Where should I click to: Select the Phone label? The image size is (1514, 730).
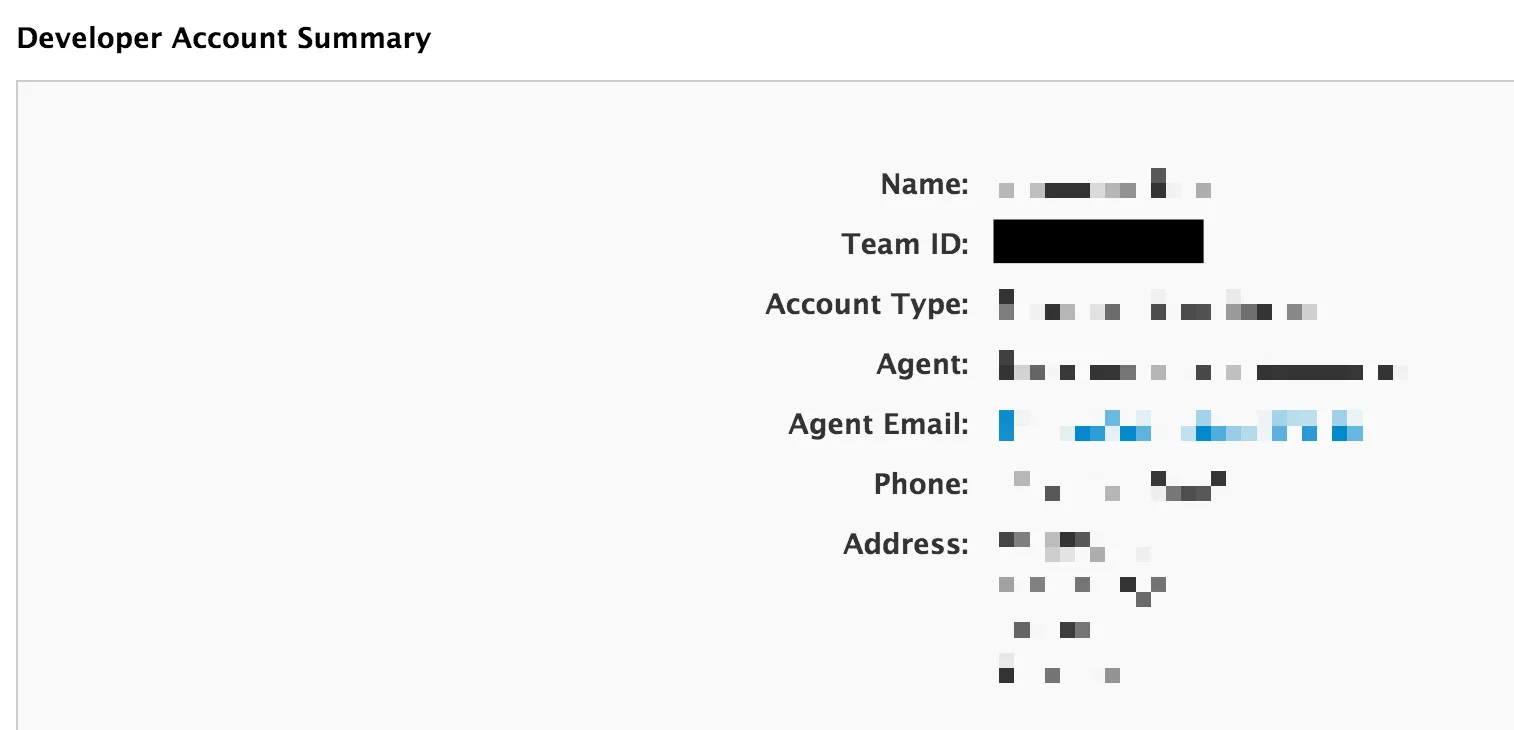[921, 485]
